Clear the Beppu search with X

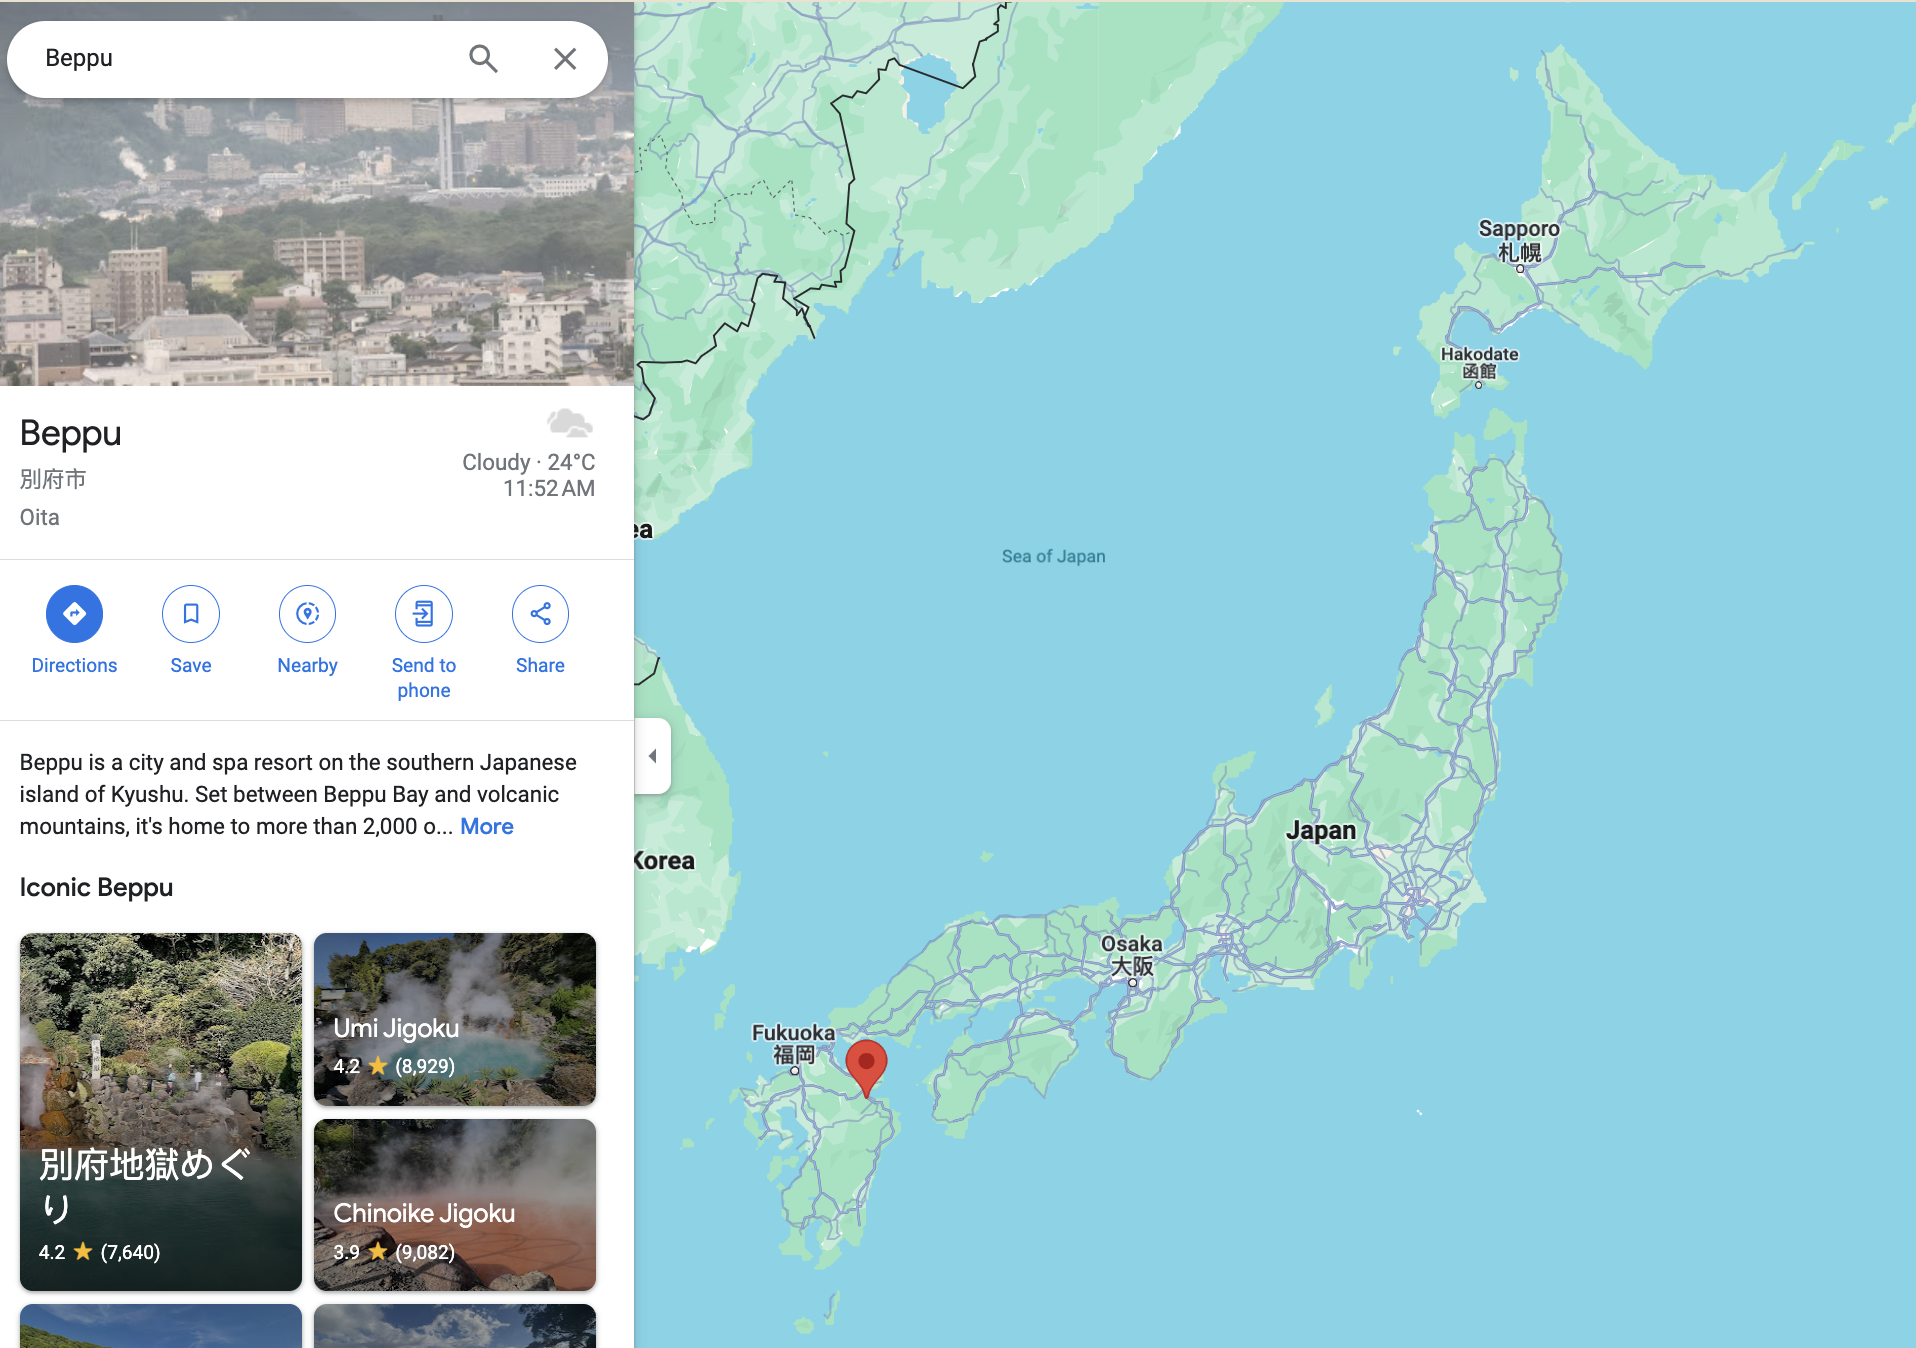click(x=565, y=59)
